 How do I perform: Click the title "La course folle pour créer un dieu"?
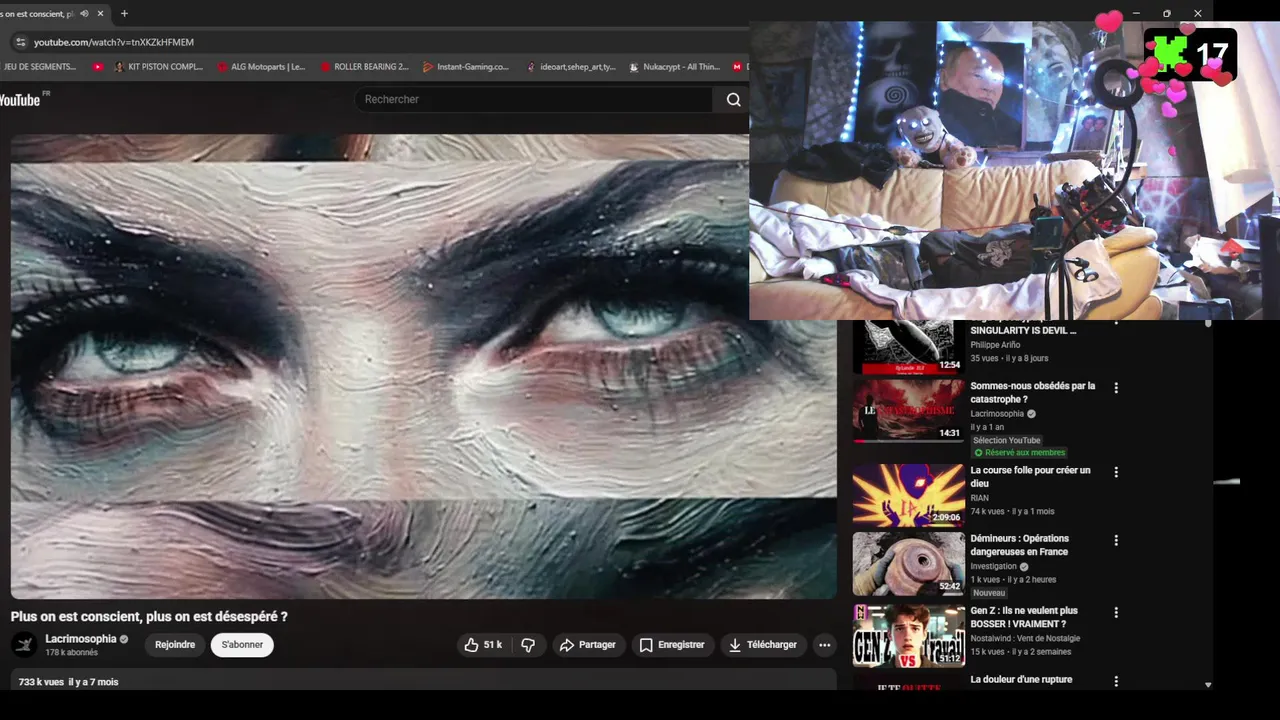pos(1030,477)
